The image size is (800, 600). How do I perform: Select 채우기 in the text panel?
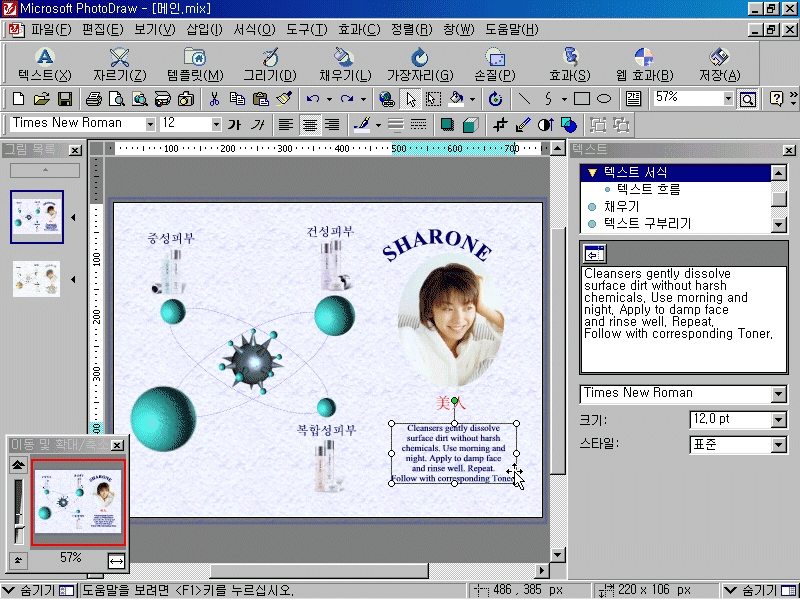[x=621, y=206]
